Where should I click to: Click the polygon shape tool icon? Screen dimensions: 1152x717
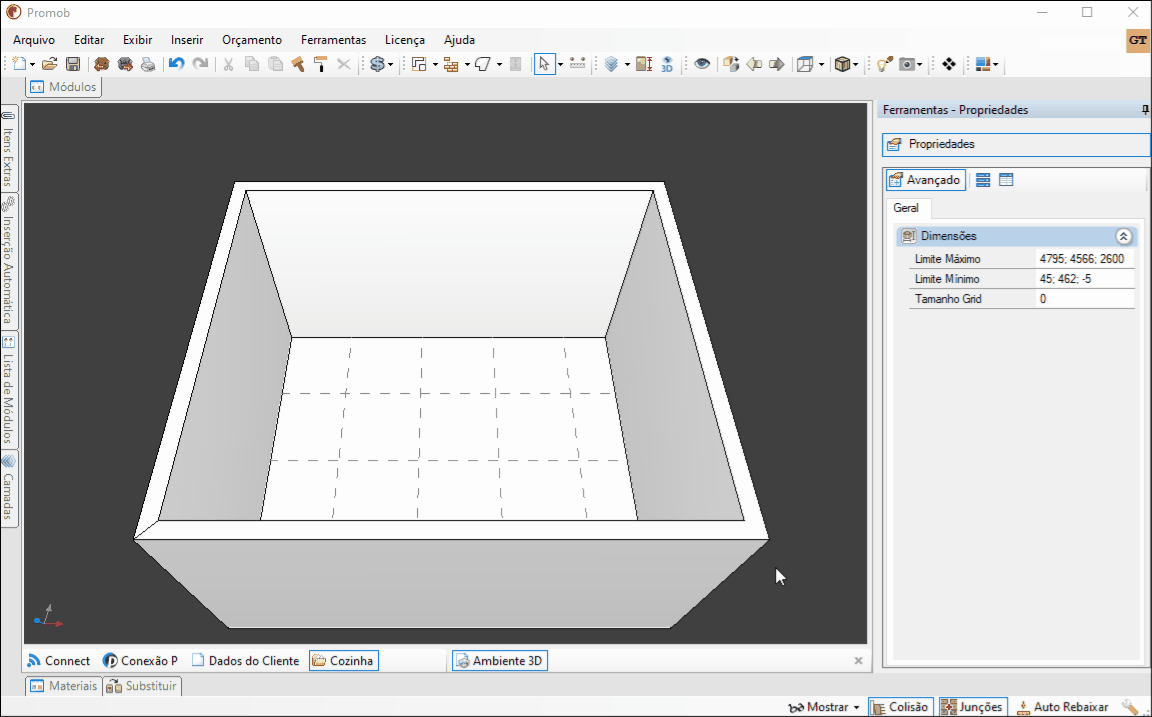(x=483, y=65)
